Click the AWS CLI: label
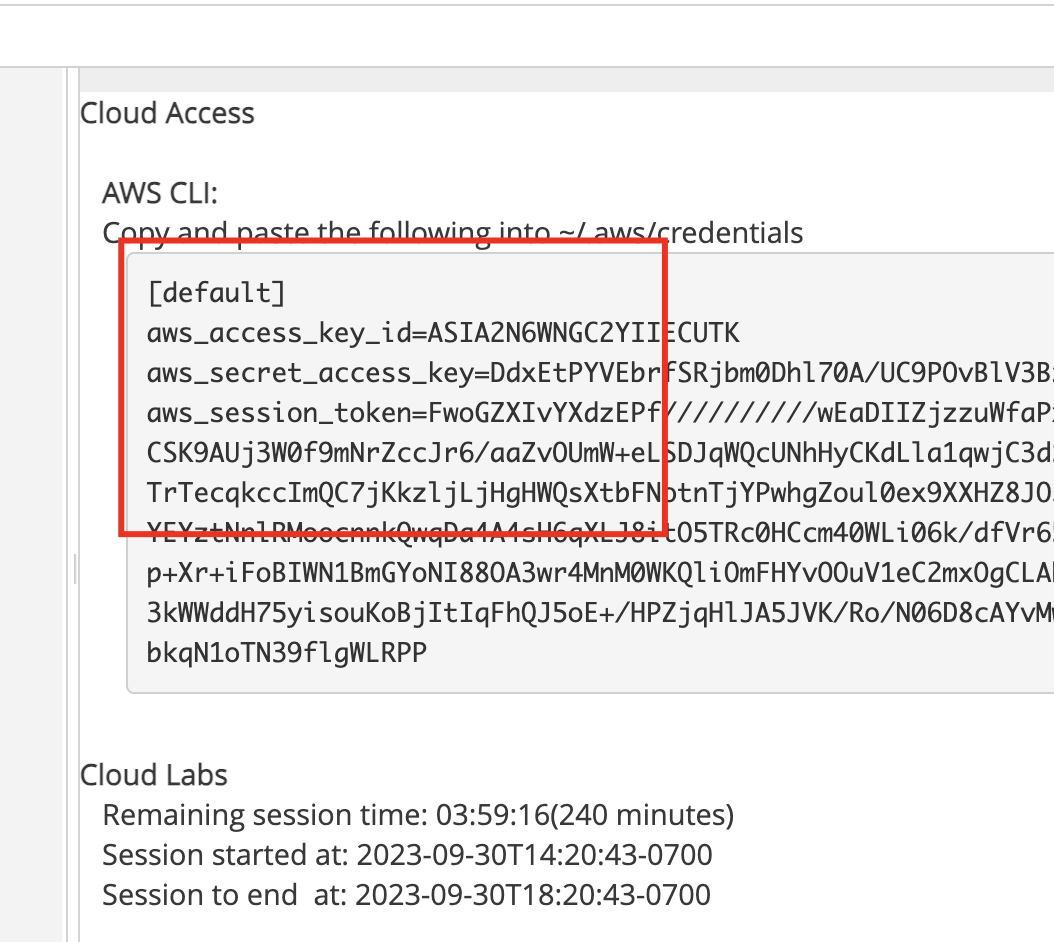 coord(159,193)
